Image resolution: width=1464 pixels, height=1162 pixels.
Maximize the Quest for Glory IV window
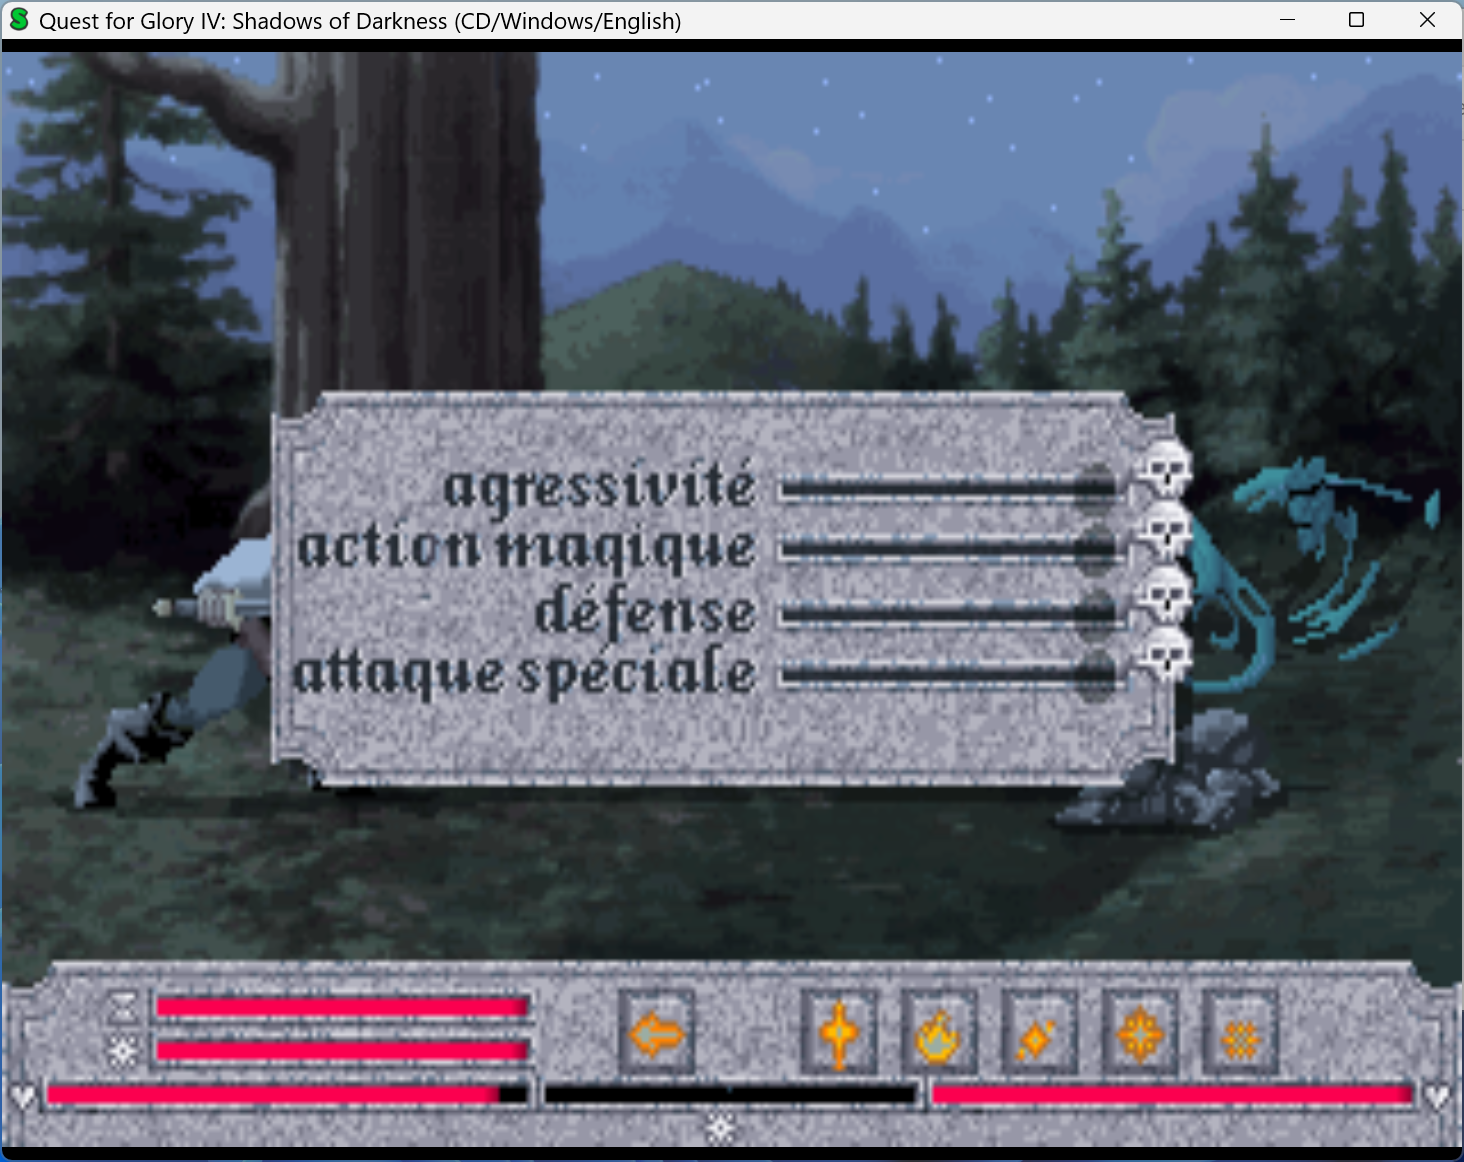point(1357,20)
